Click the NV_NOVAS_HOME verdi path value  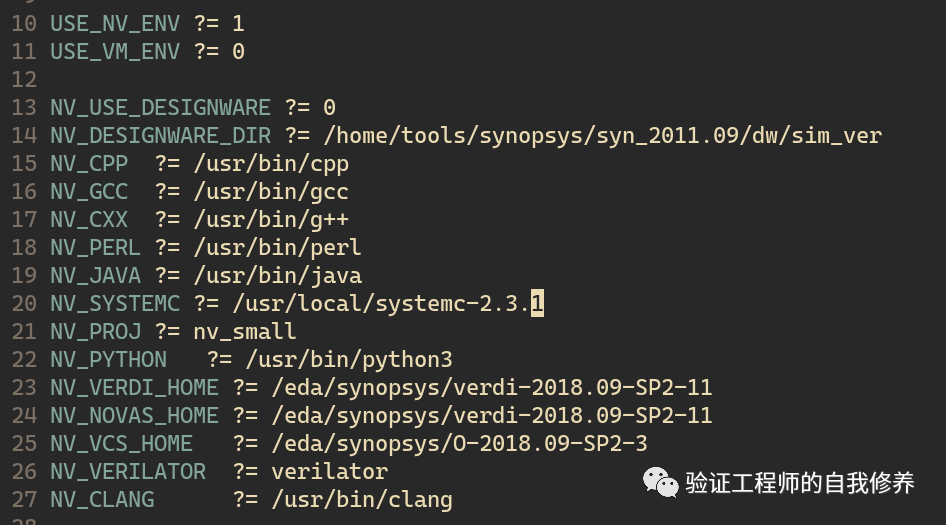(x=492, y=416)
